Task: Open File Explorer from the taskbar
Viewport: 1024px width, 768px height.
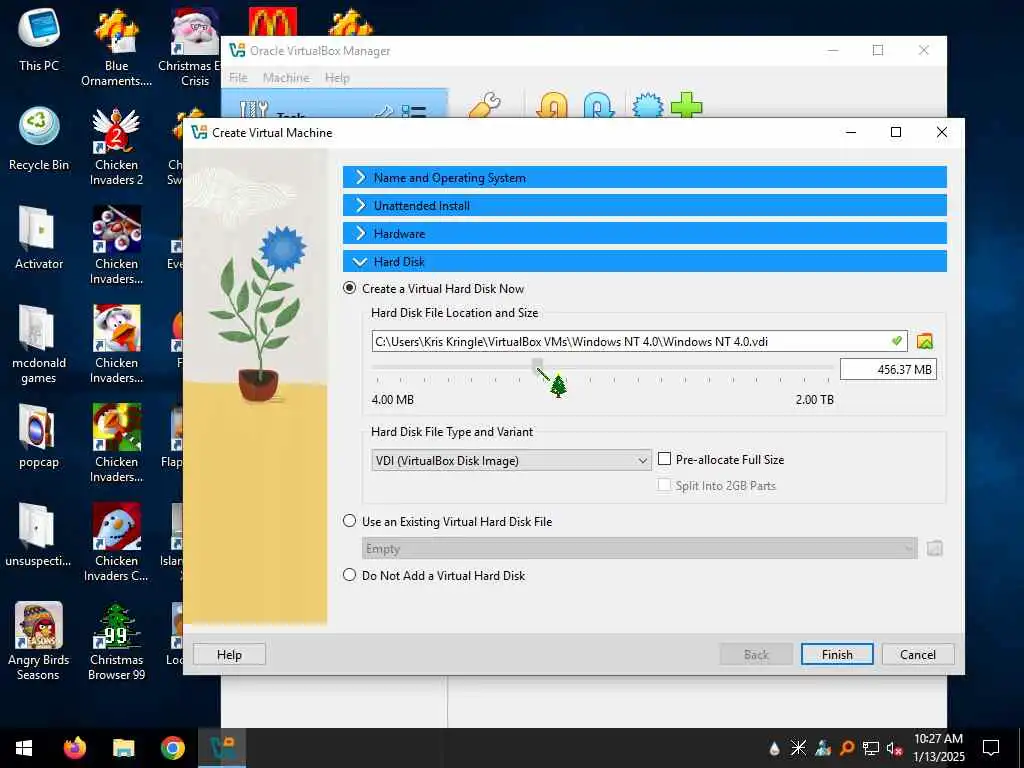Action: [123, 748]
